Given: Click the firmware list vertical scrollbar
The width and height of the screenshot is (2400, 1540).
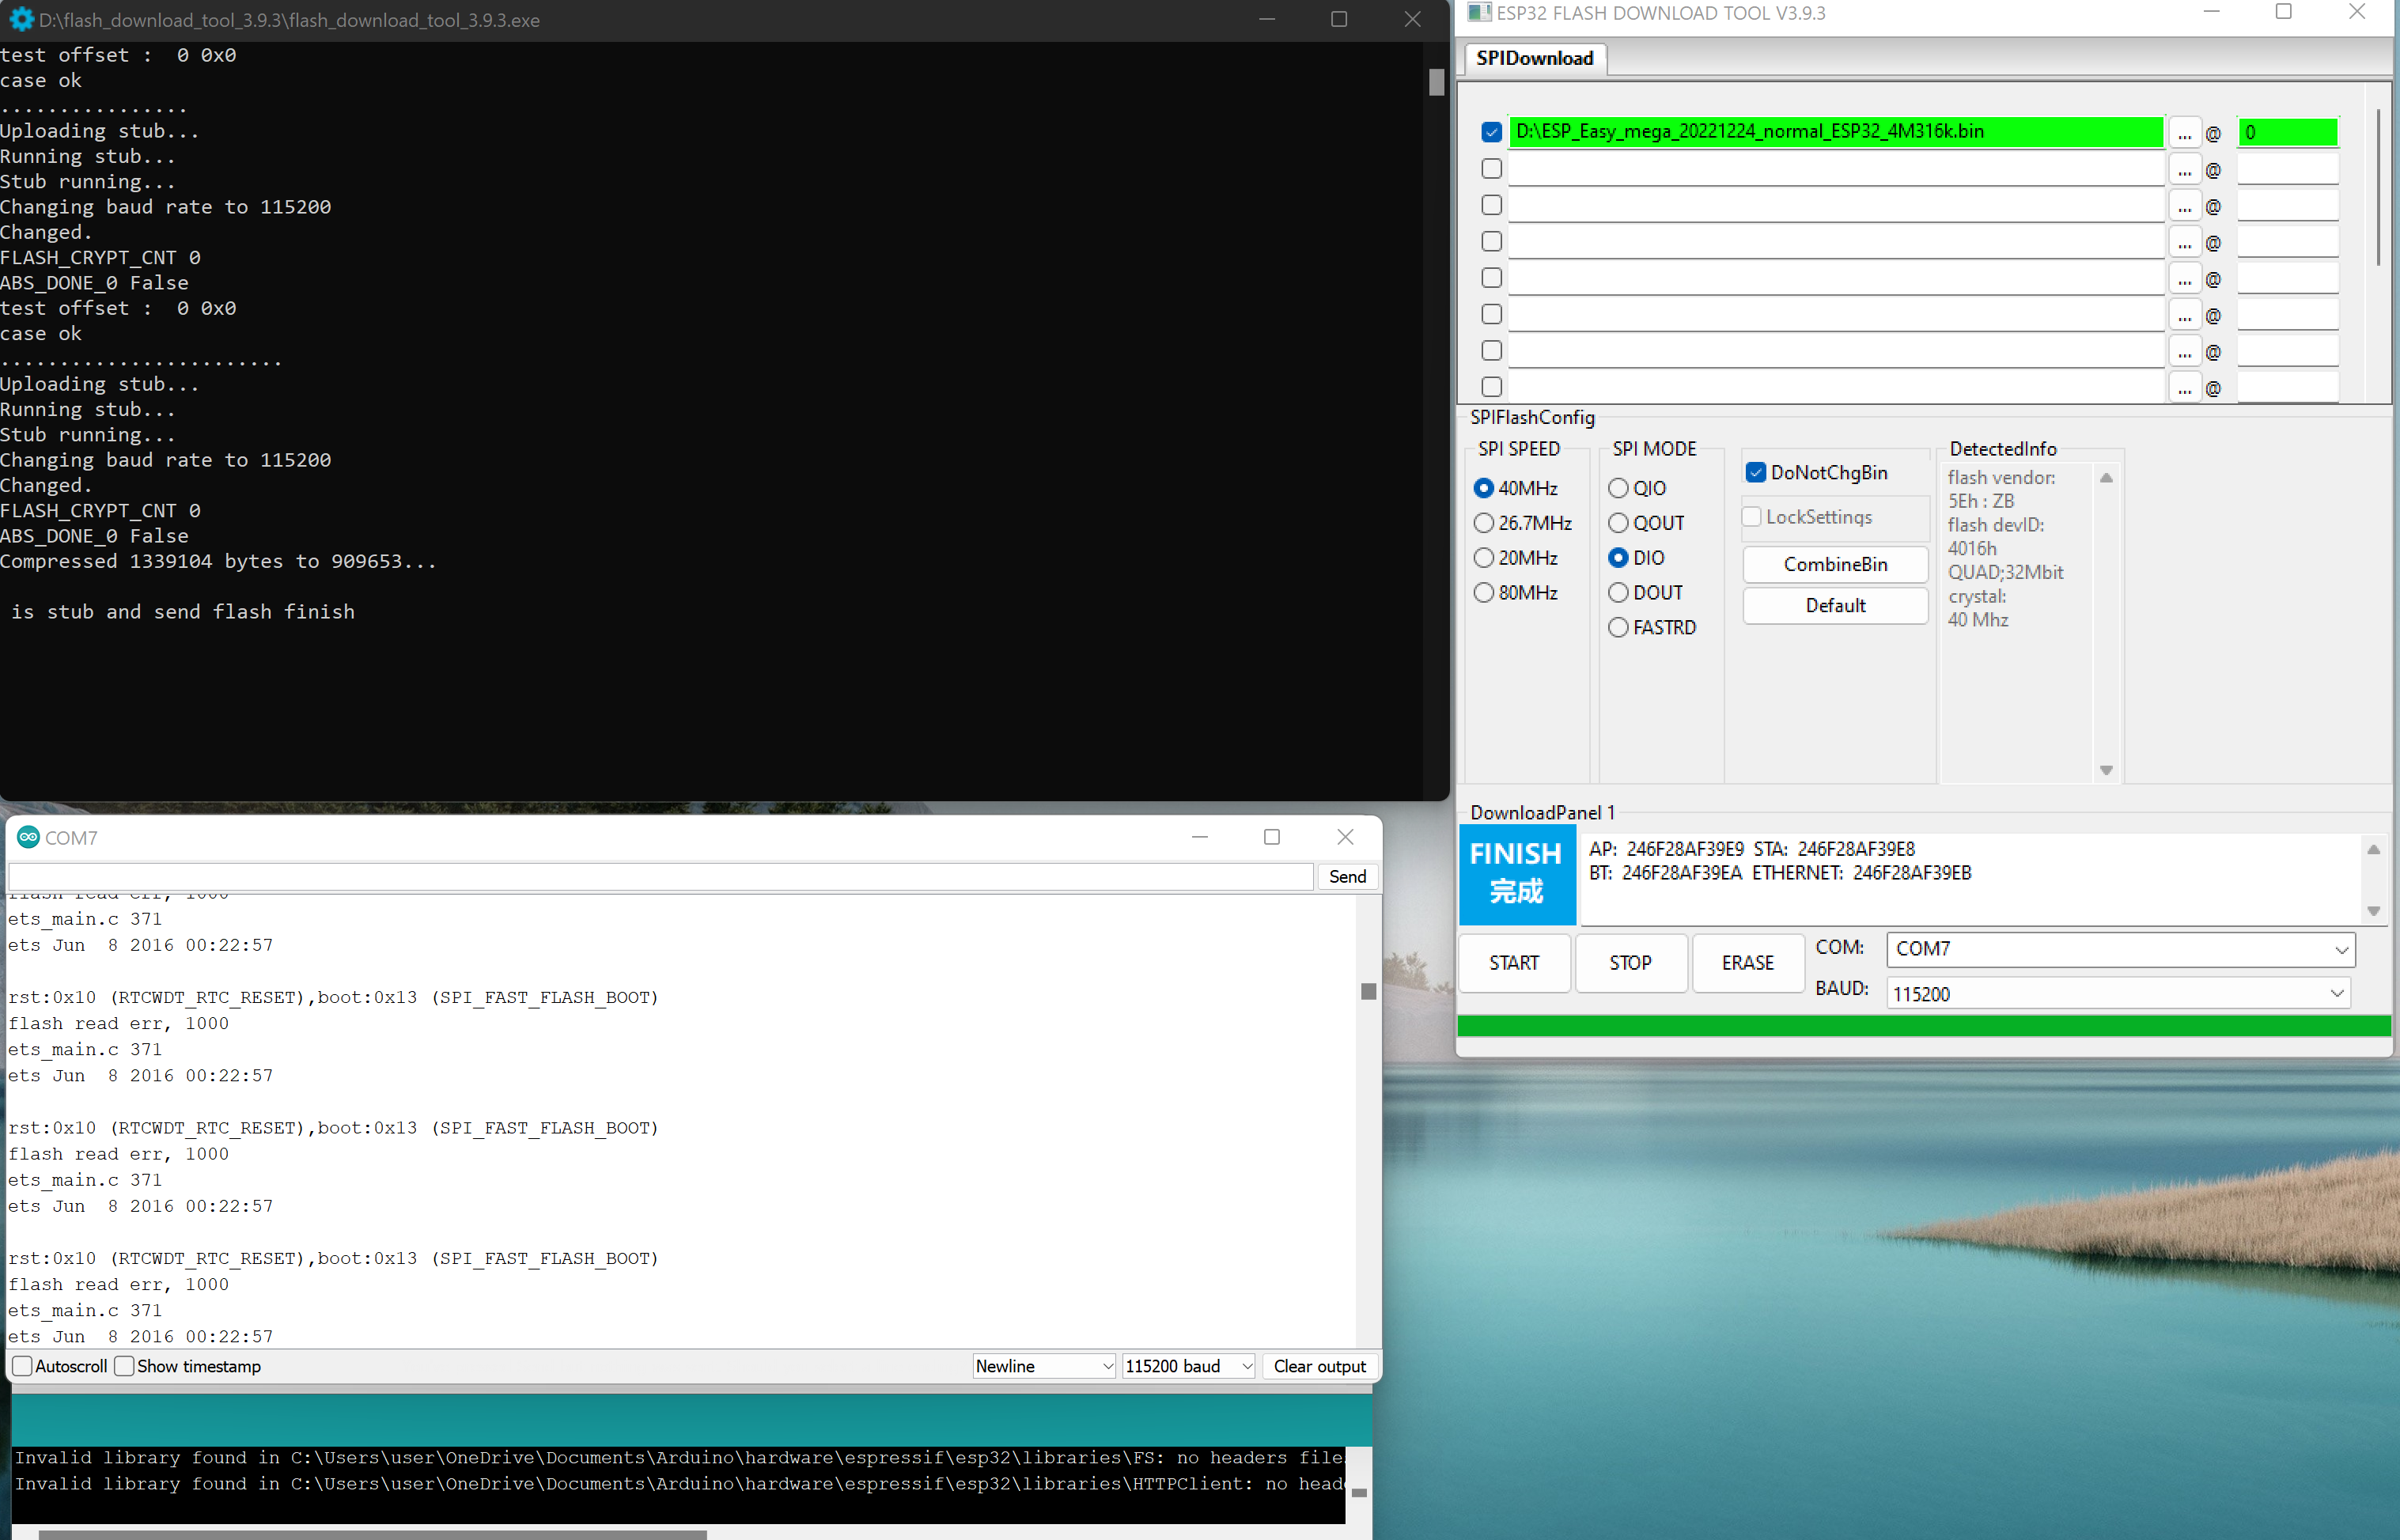Looking at the screenshot, I should click(2378, 187).
